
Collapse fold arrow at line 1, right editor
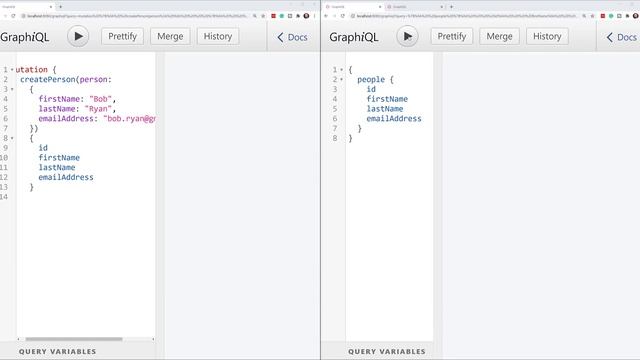[341, 70]
